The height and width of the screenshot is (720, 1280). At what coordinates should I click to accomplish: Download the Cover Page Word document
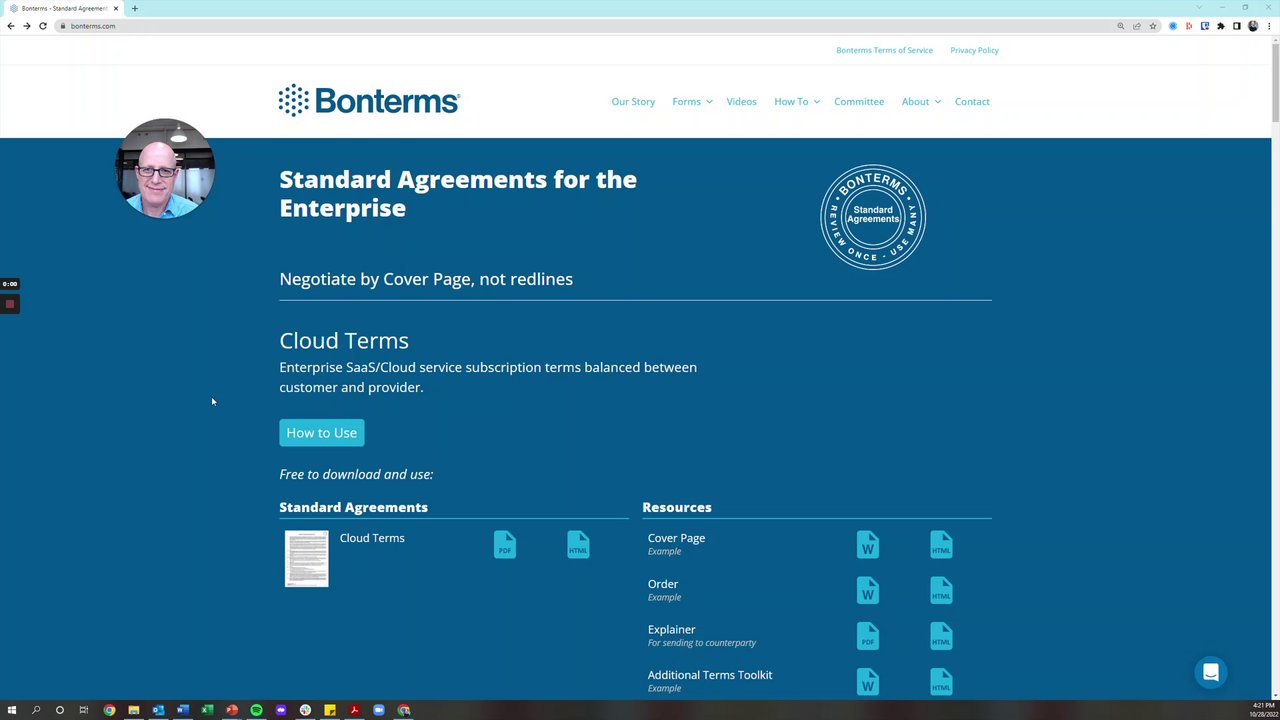click(x=867, y=544)
